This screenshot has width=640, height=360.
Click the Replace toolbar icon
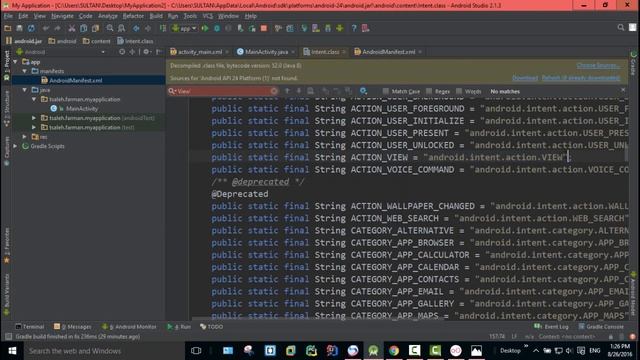(122, 28)
